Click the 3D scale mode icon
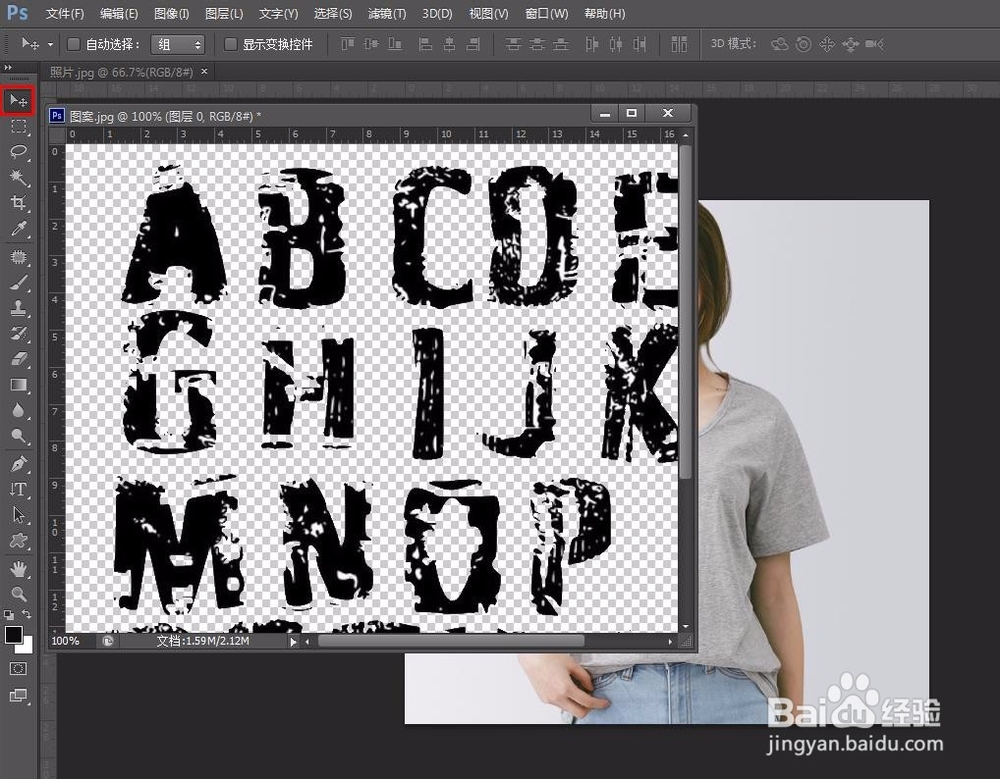Image resolution: width=1000 pixels, height=779 pixels. tap(874, 44)
